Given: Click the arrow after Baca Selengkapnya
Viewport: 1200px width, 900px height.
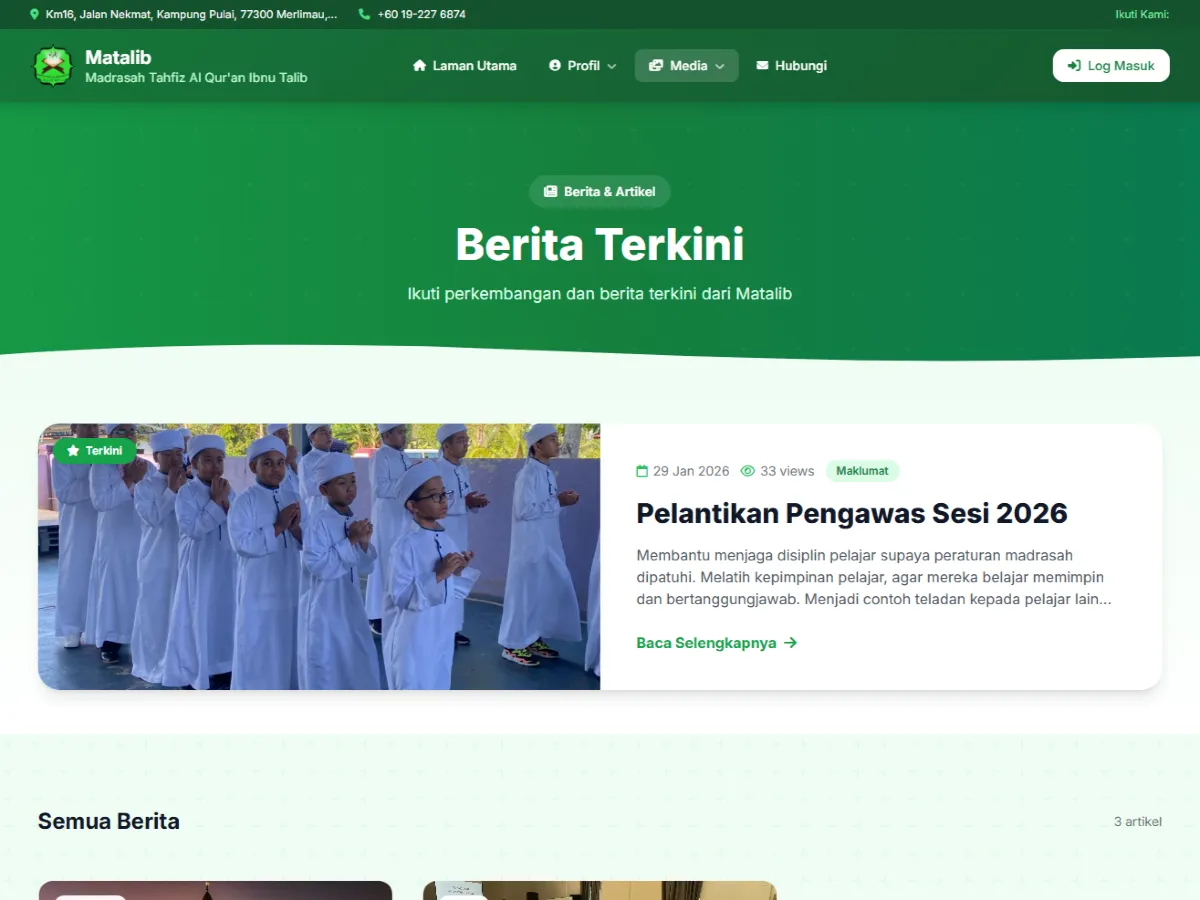Looking at the screenshot, I should tap(791, 643).
